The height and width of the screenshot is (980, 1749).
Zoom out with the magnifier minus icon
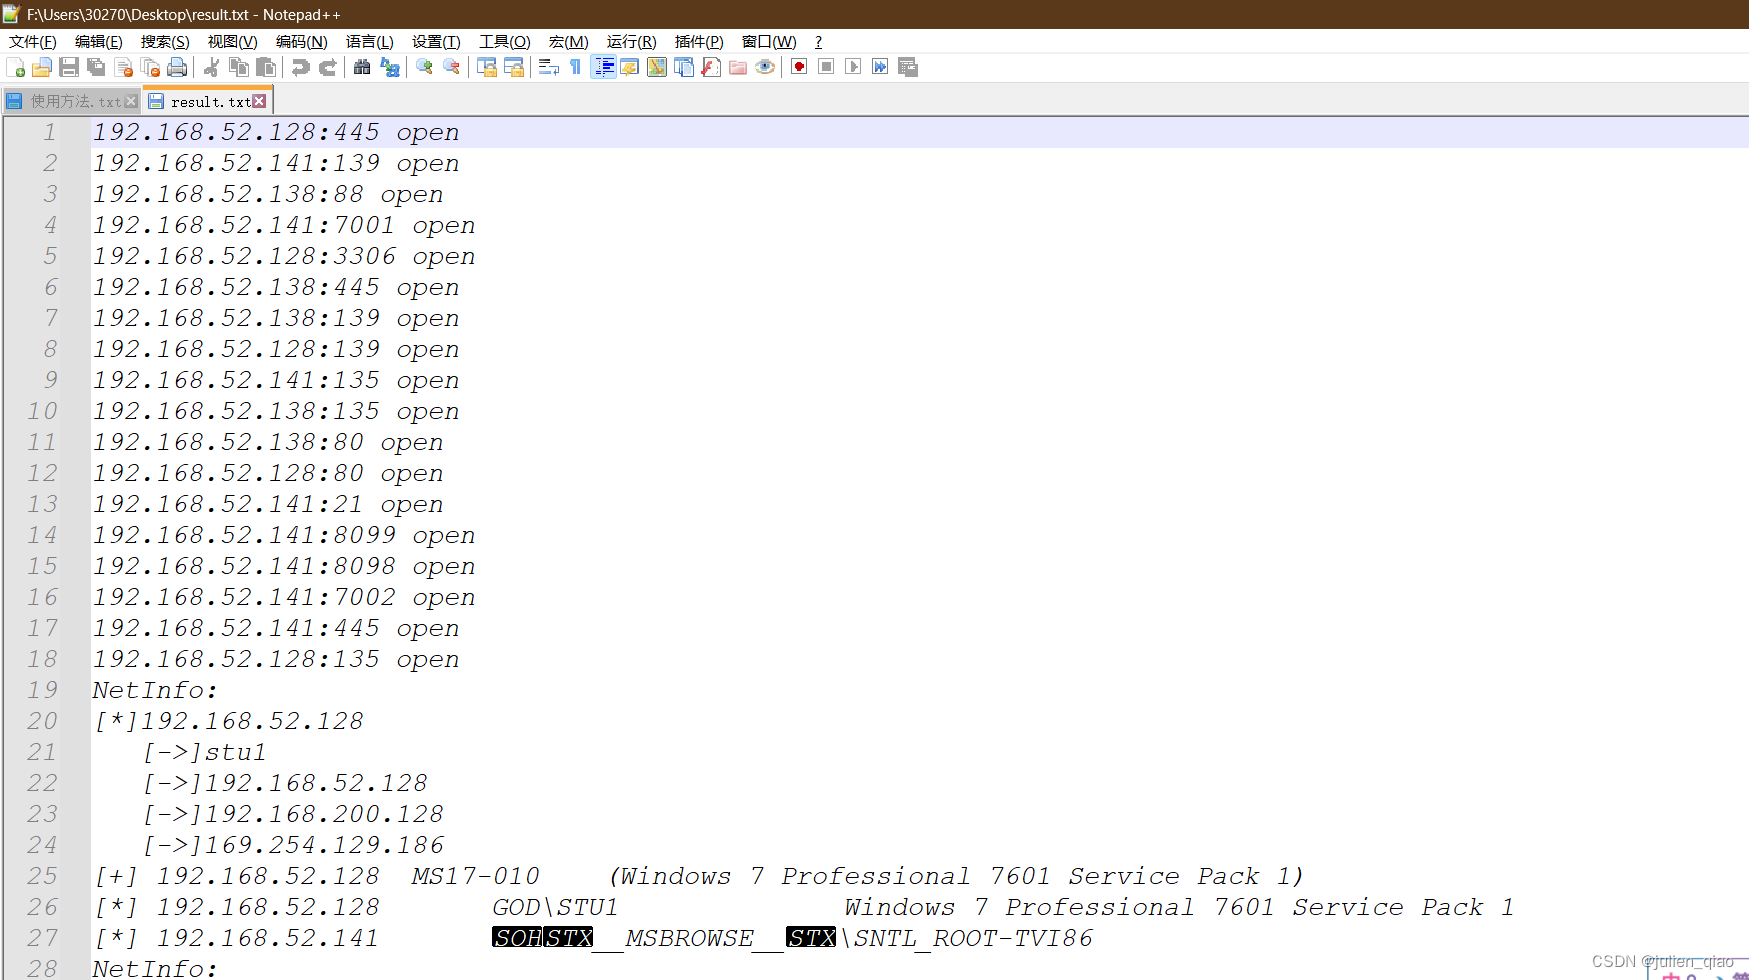[x=452, y=67]
